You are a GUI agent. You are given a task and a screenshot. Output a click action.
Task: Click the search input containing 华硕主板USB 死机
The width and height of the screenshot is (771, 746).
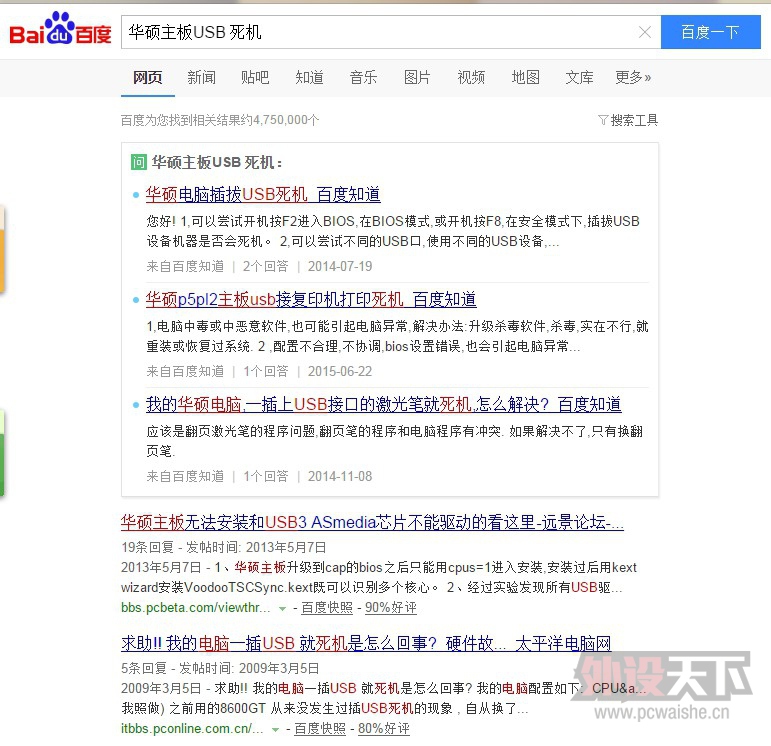click(380, 32)
